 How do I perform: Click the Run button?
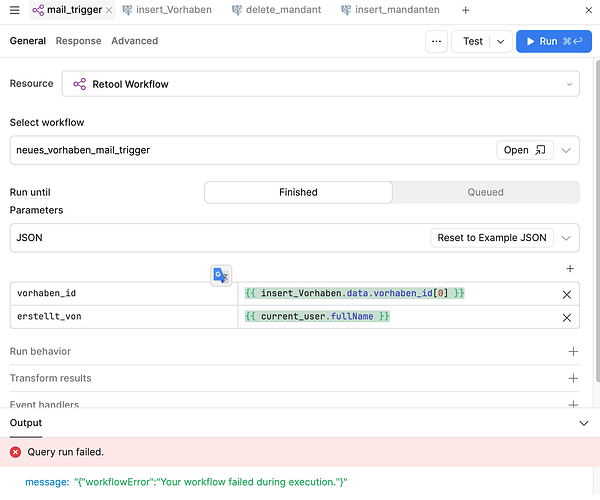[547, 42]
